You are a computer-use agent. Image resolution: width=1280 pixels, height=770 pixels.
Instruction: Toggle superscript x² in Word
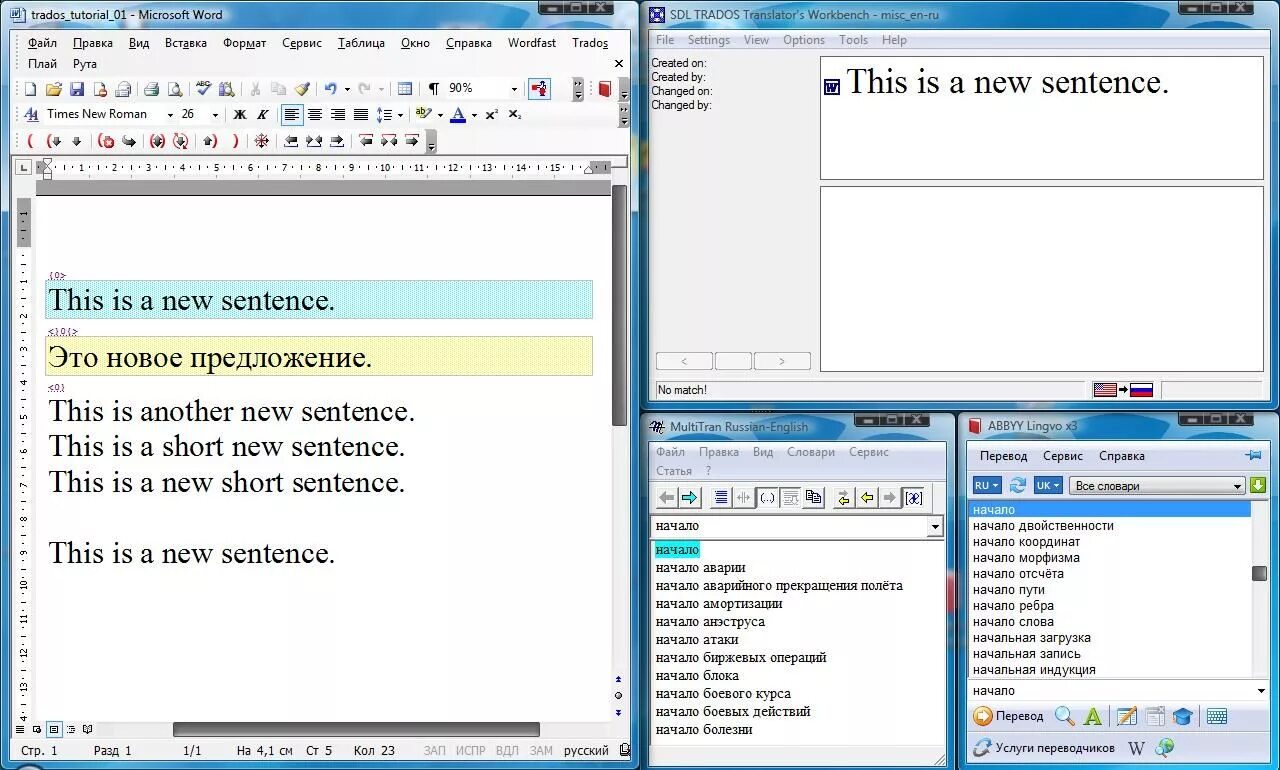(x=492, y=115)
